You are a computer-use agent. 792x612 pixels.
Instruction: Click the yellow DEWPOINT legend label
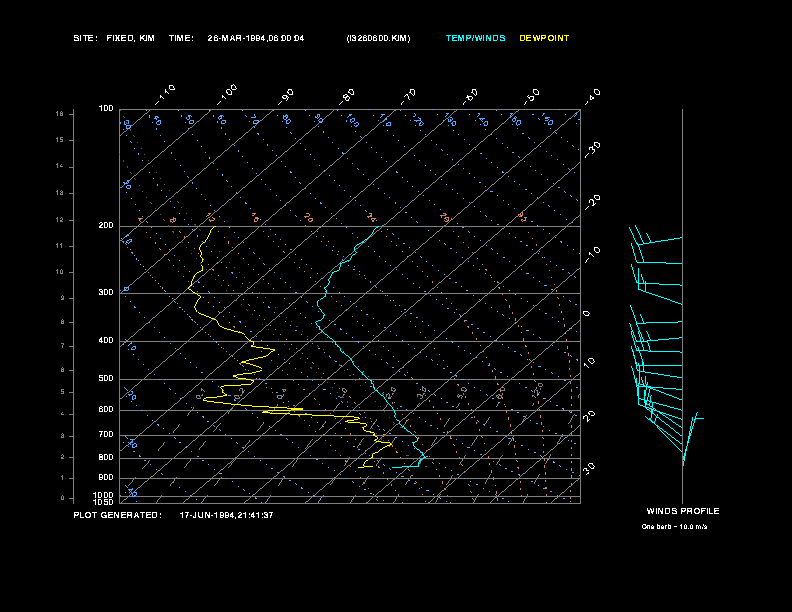(x=544, y=38)
